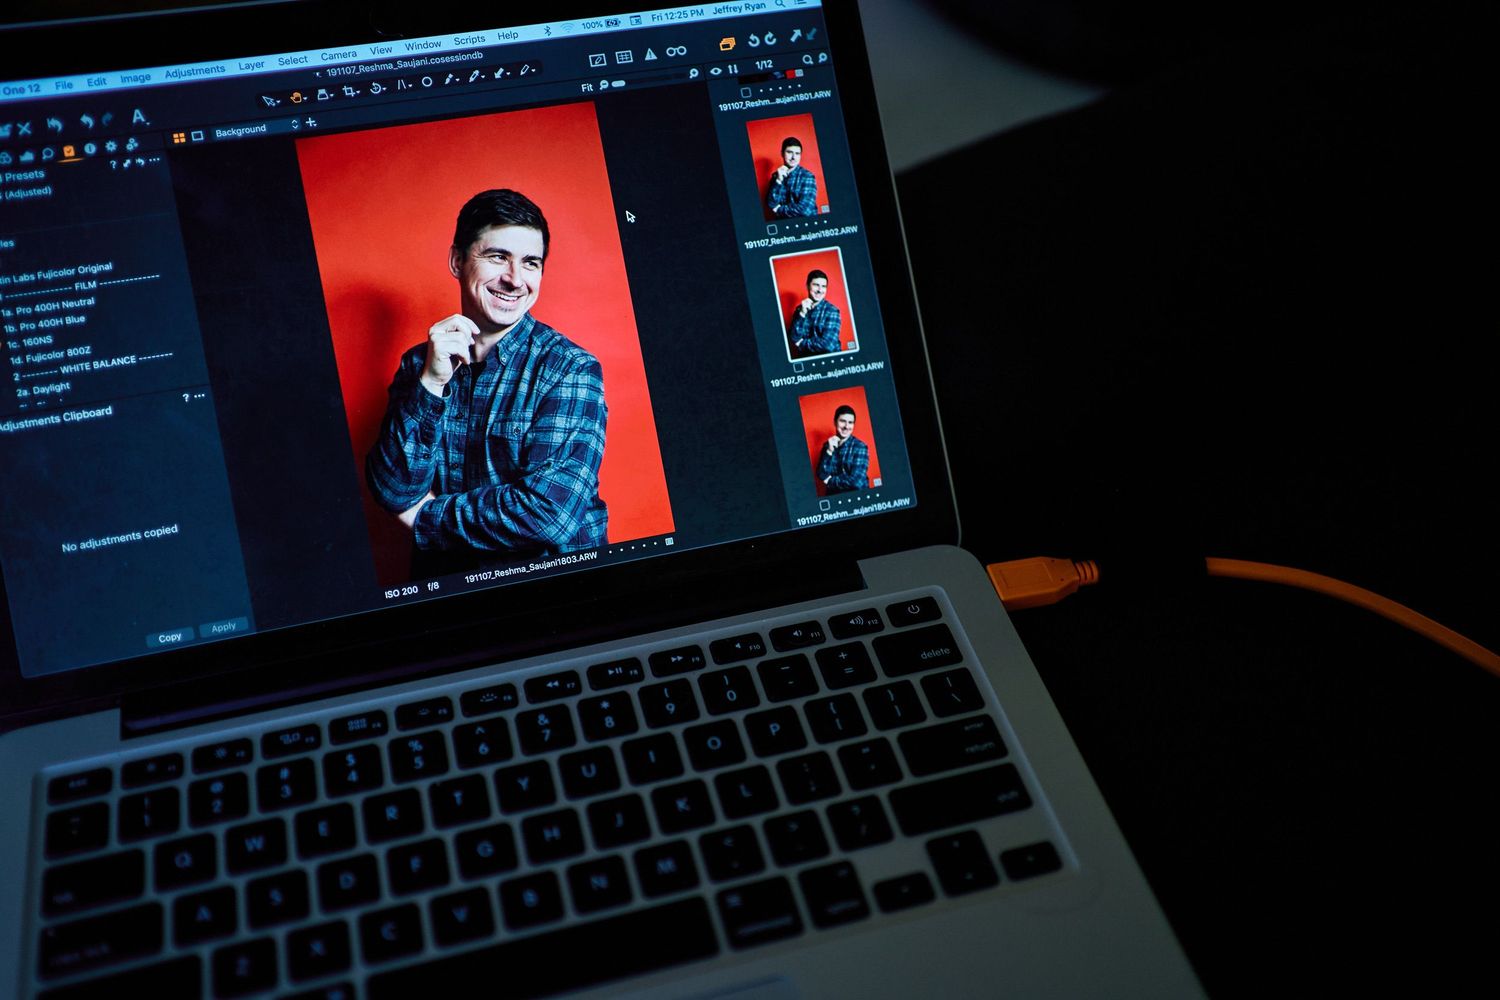Click browser search magnifier icon
1500x1000 pixels.
pos(808,60)
